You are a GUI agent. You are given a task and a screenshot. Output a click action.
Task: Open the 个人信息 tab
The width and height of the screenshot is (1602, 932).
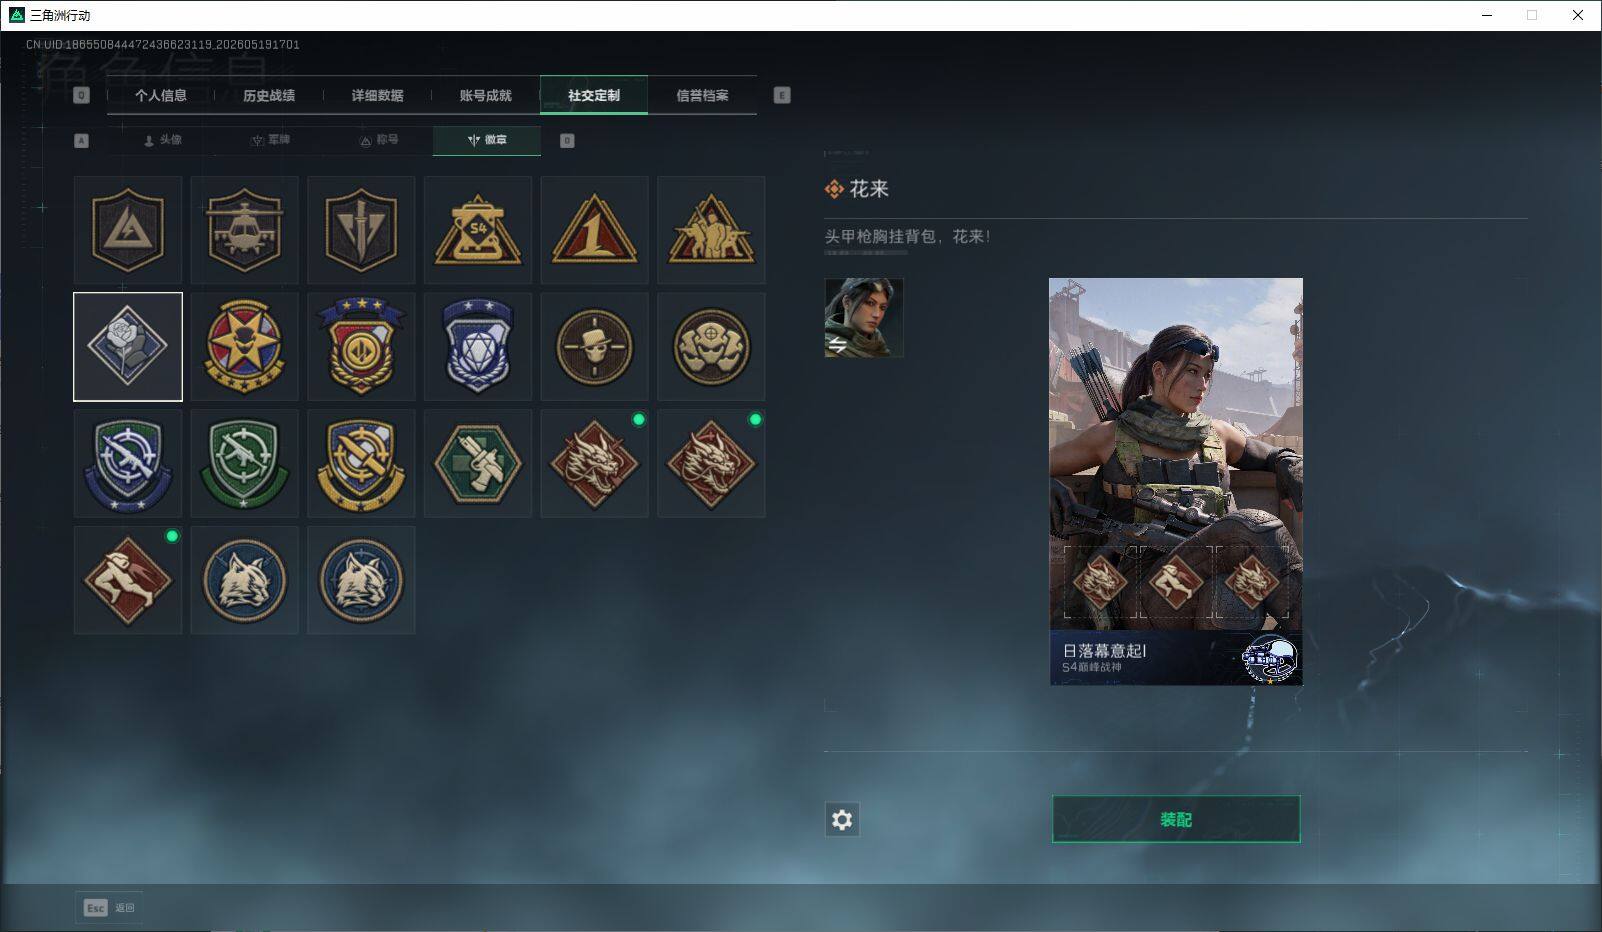tap(161, 95)
